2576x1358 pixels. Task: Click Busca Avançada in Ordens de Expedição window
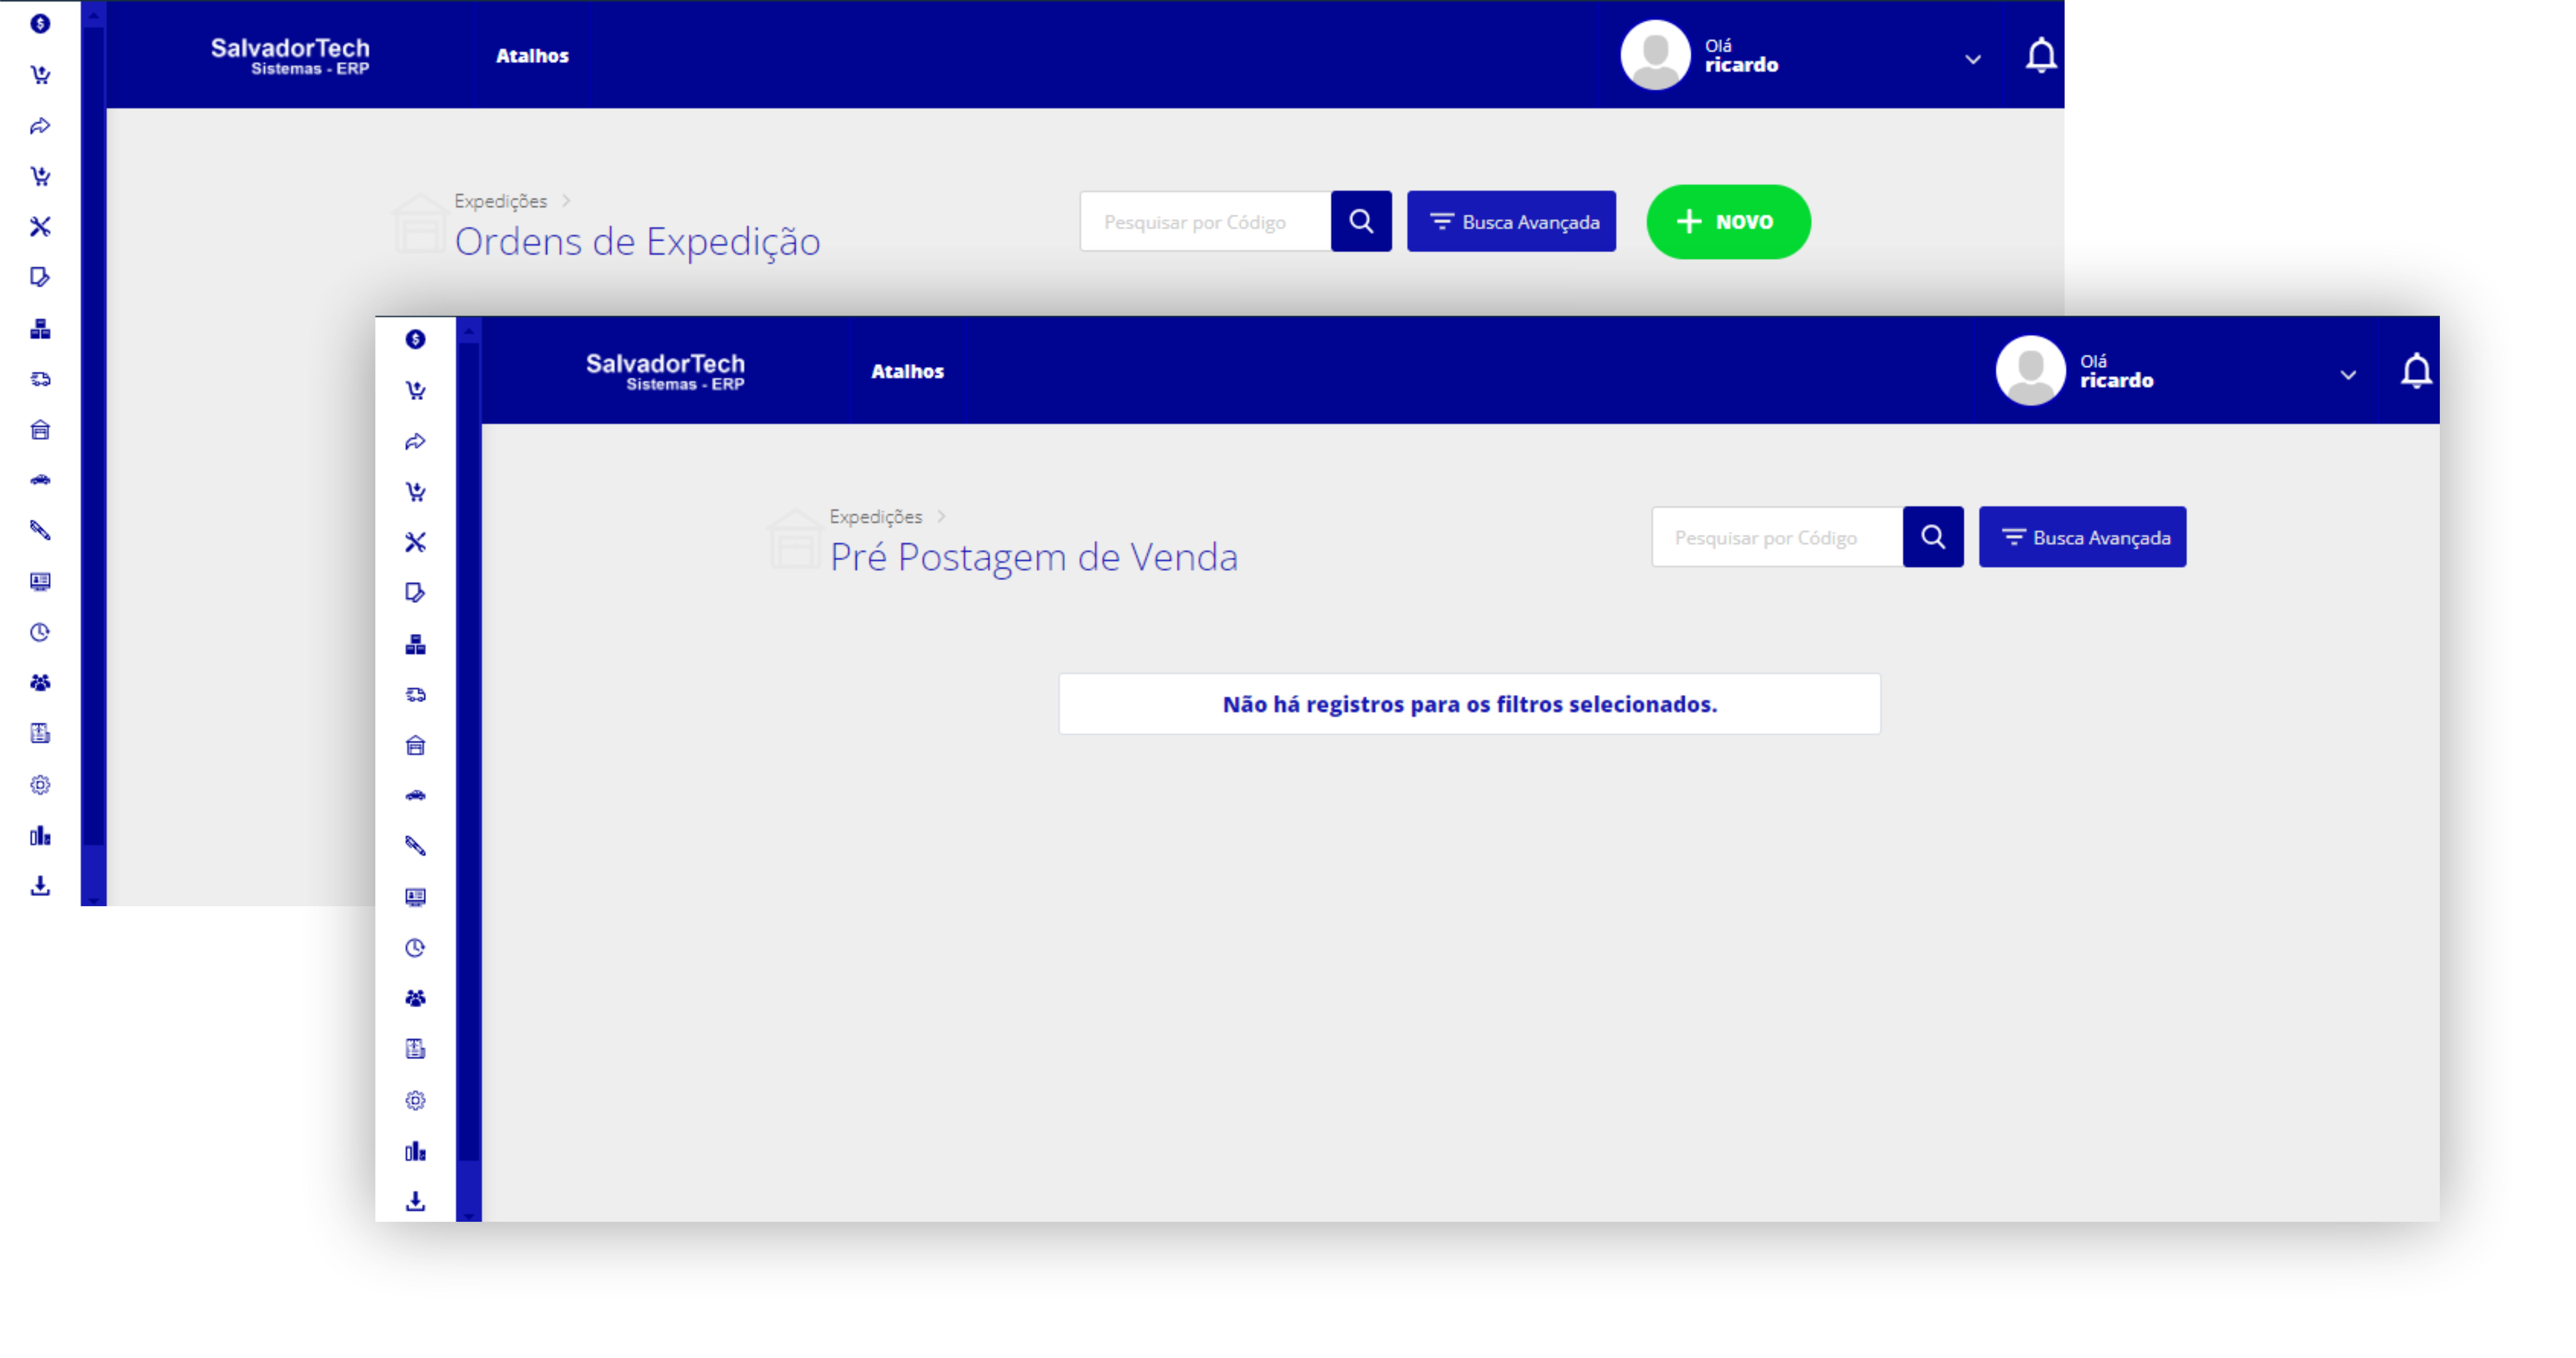coord(1511,221)
